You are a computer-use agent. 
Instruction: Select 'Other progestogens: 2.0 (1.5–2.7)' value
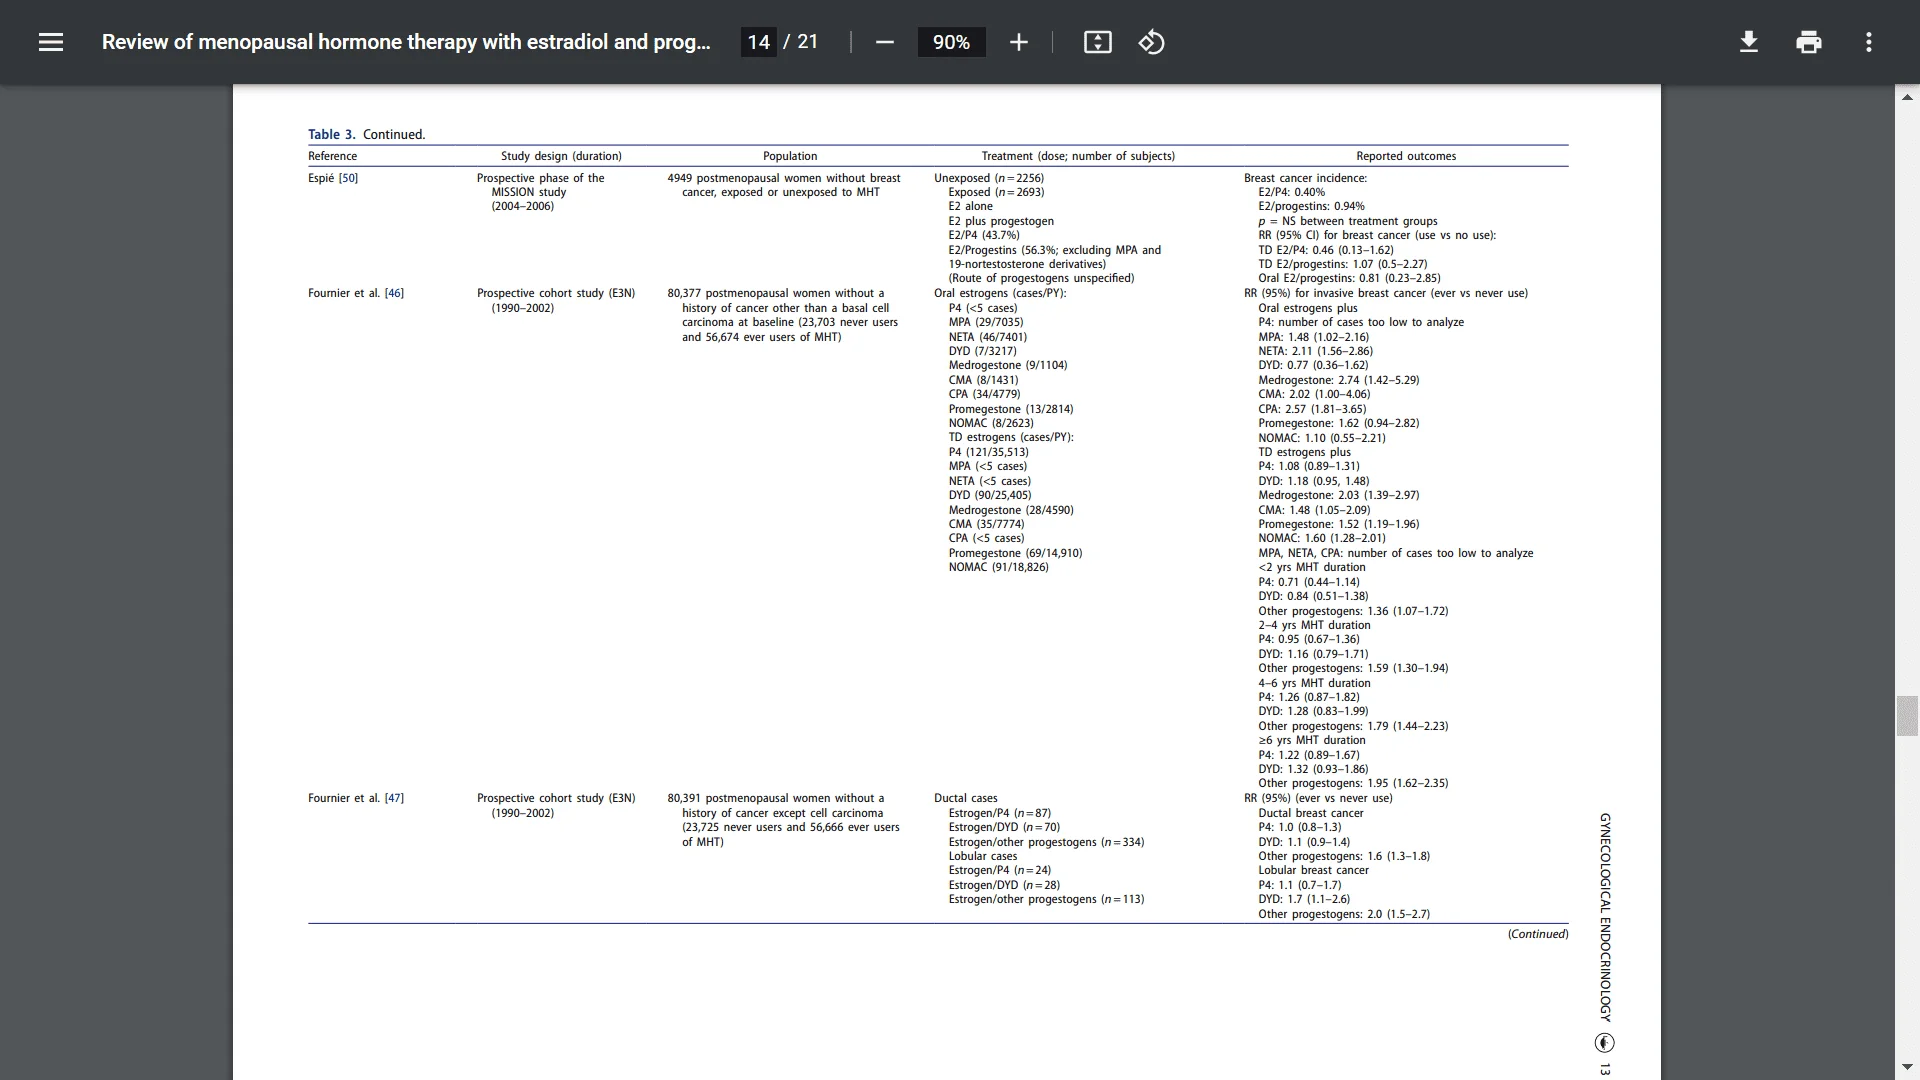pos(1344,914)
